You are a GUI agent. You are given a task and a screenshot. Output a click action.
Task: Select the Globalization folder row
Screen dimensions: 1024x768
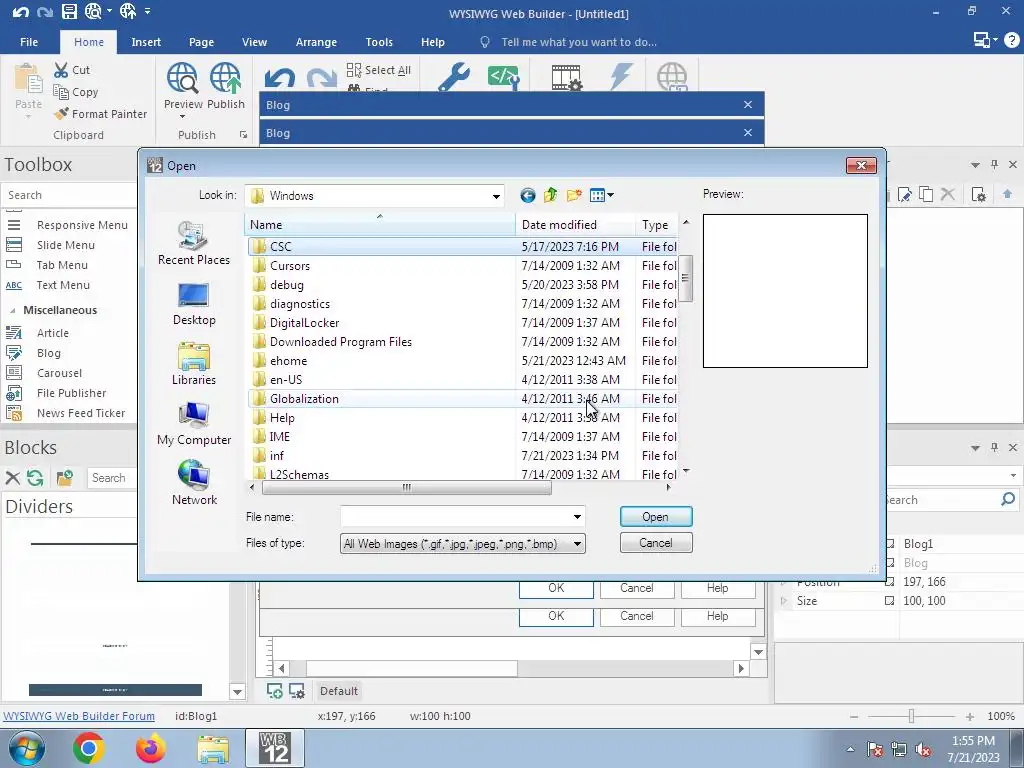[x=462, y=398]
